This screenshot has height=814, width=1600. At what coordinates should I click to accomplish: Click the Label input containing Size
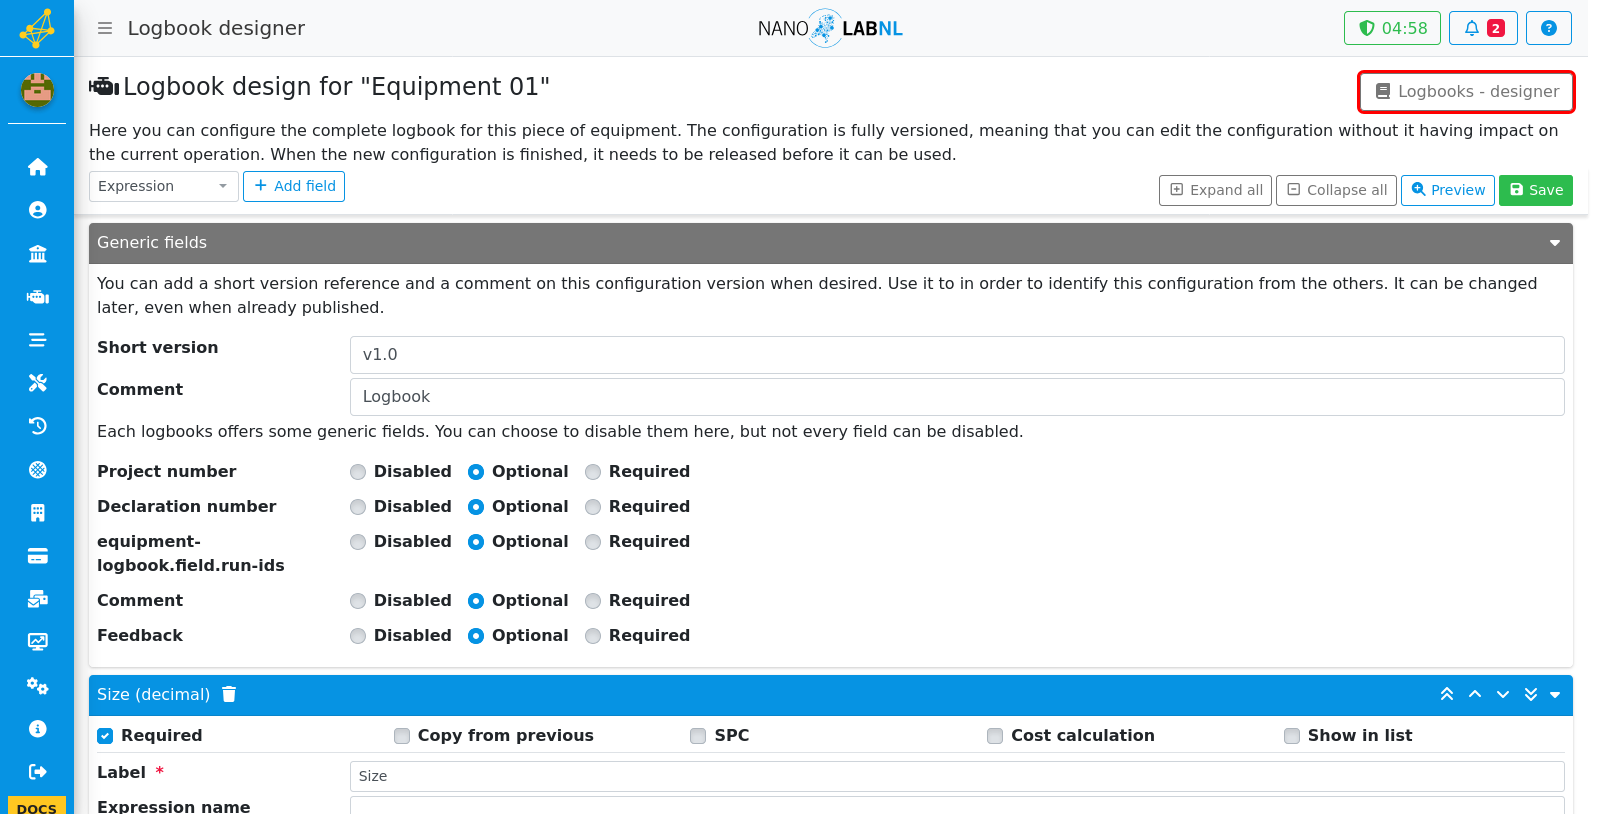(x=957, y=776)
